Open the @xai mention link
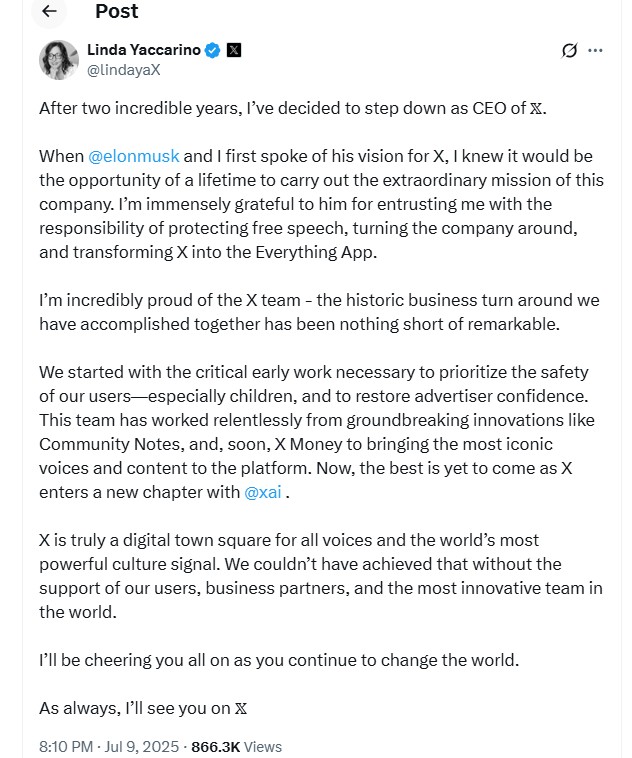This screenshot has width=632, height=758. pyautogui.click(x=263, y=492)
